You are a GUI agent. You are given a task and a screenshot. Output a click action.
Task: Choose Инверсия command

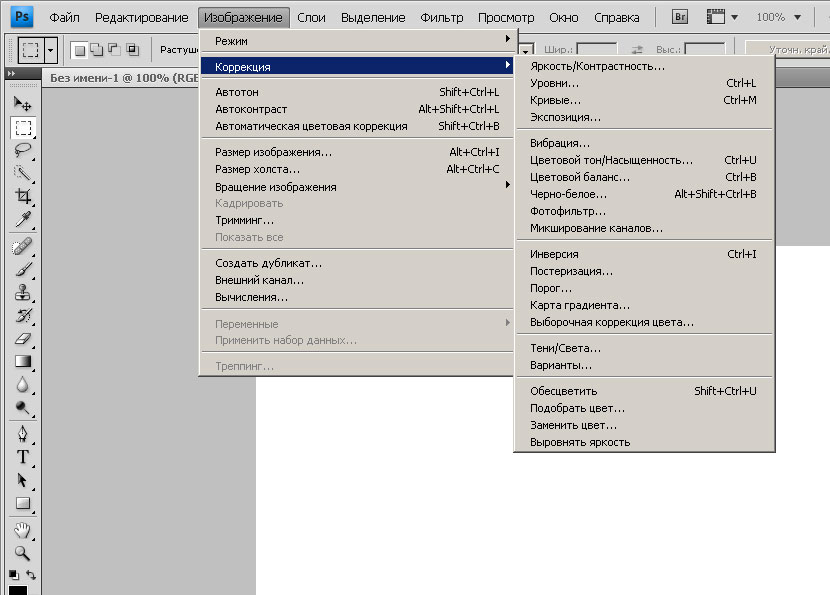pyautogui.click(x=644, y=254)
